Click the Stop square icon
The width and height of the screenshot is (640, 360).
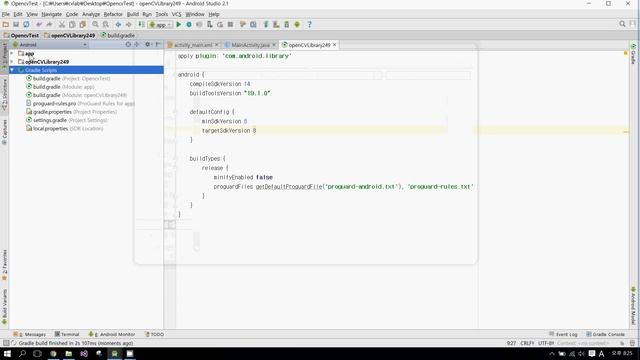230,24
